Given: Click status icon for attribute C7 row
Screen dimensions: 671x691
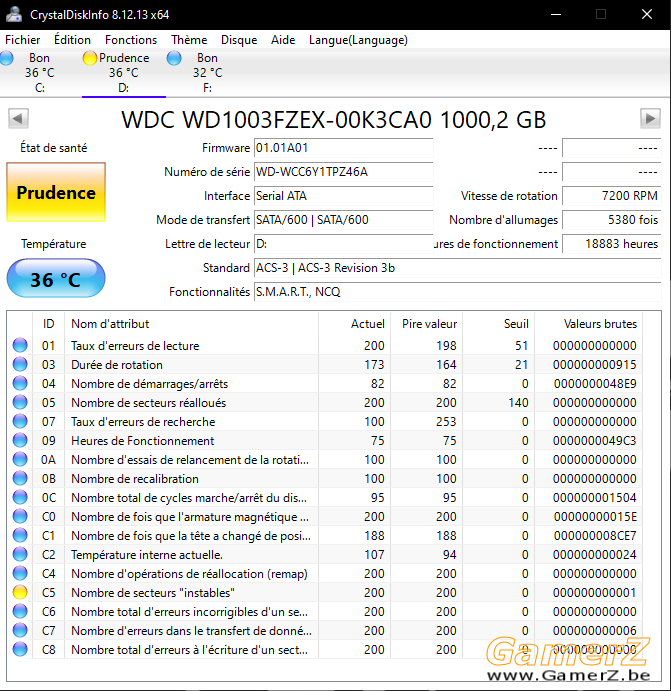Looking at the screenshot, I should (x=20, y=630).
